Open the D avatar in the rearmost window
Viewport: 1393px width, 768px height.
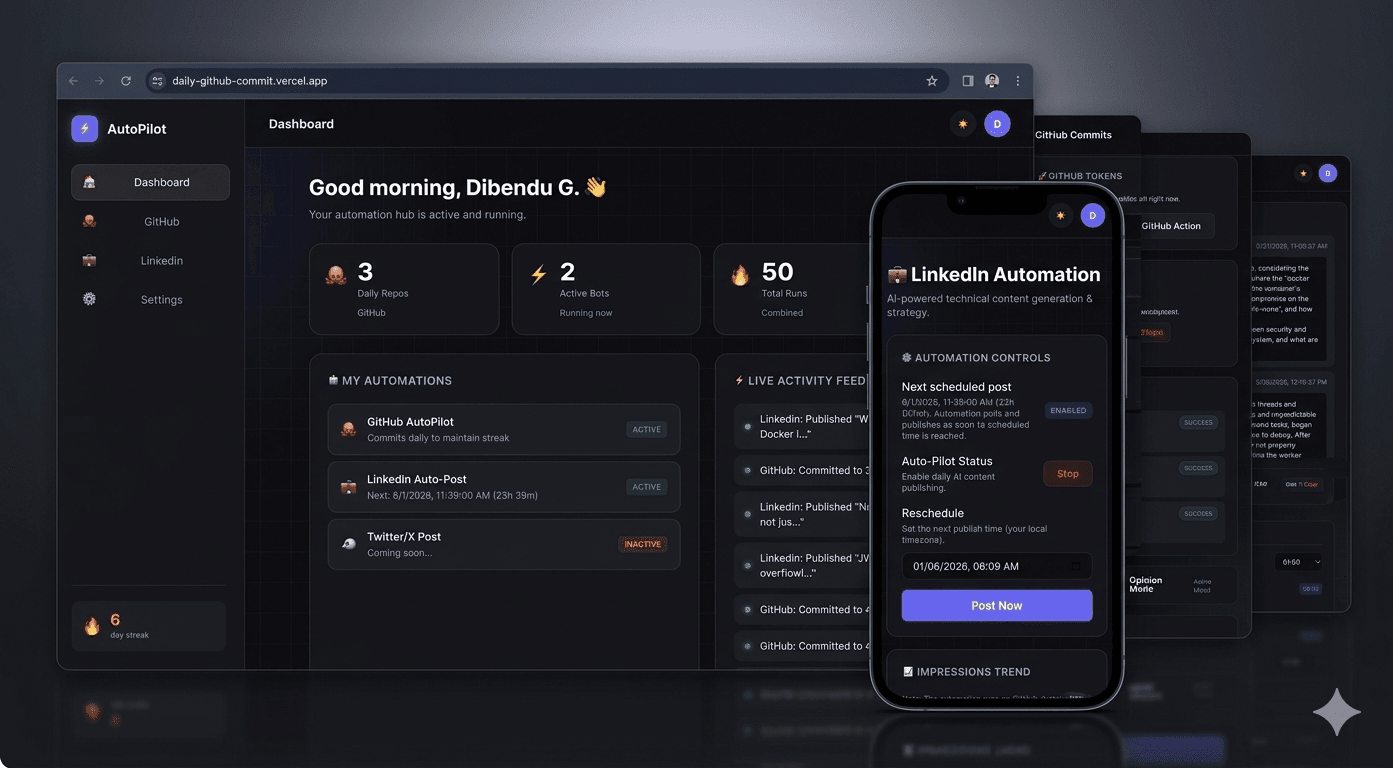tap(1328, 173)
